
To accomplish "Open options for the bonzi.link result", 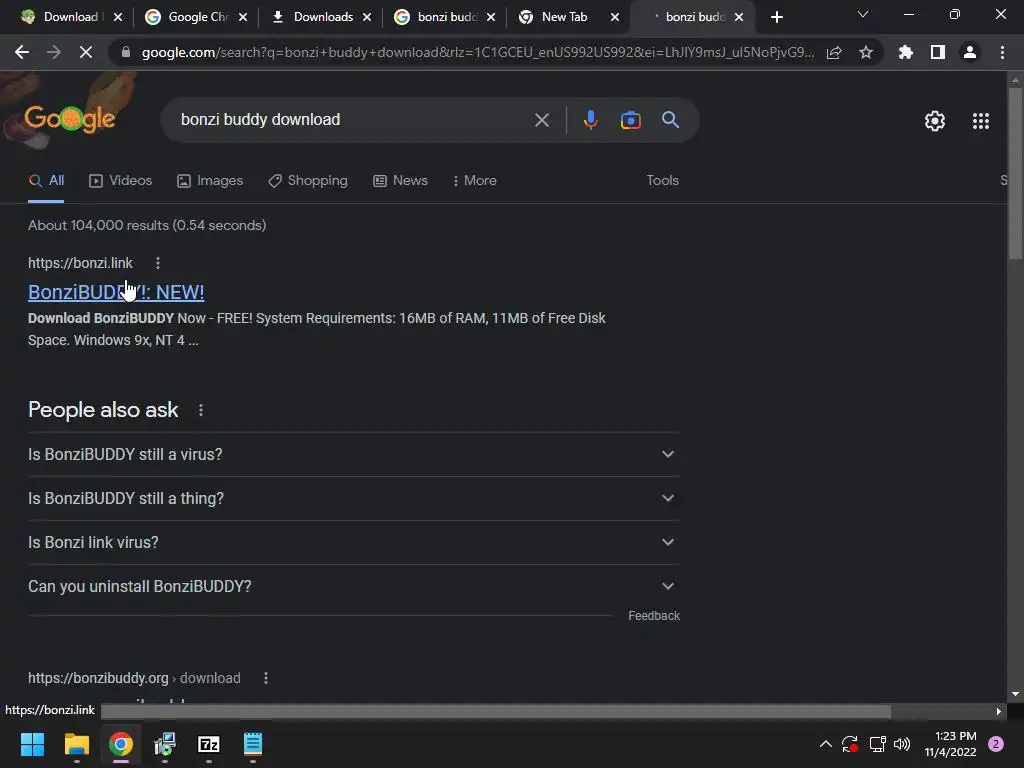I will pos(157,263).
